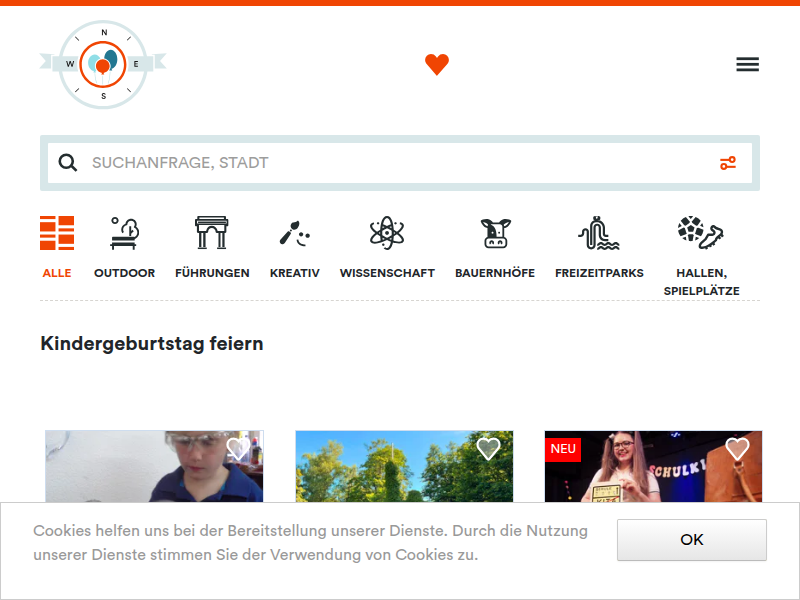Choose the Führungen arch icon
The image size is (800, 600).
click(x=212, y=233)
